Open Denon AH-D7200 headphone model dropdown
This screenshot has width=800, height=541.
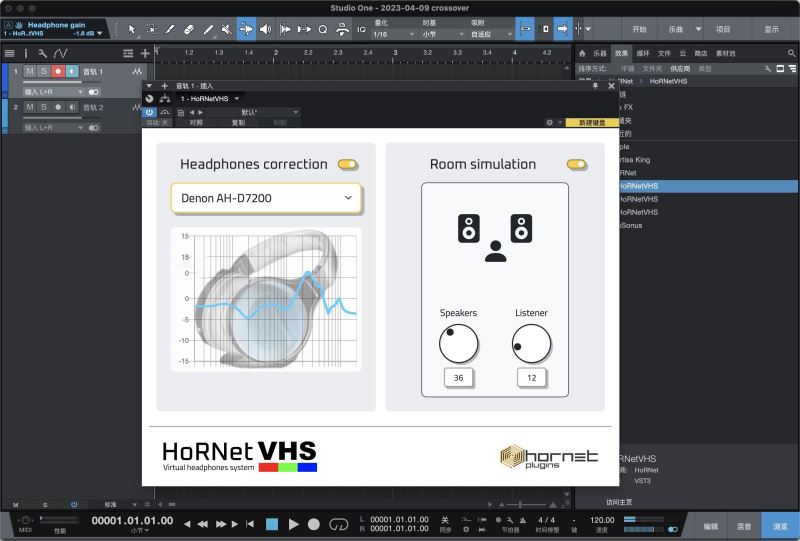266,198
